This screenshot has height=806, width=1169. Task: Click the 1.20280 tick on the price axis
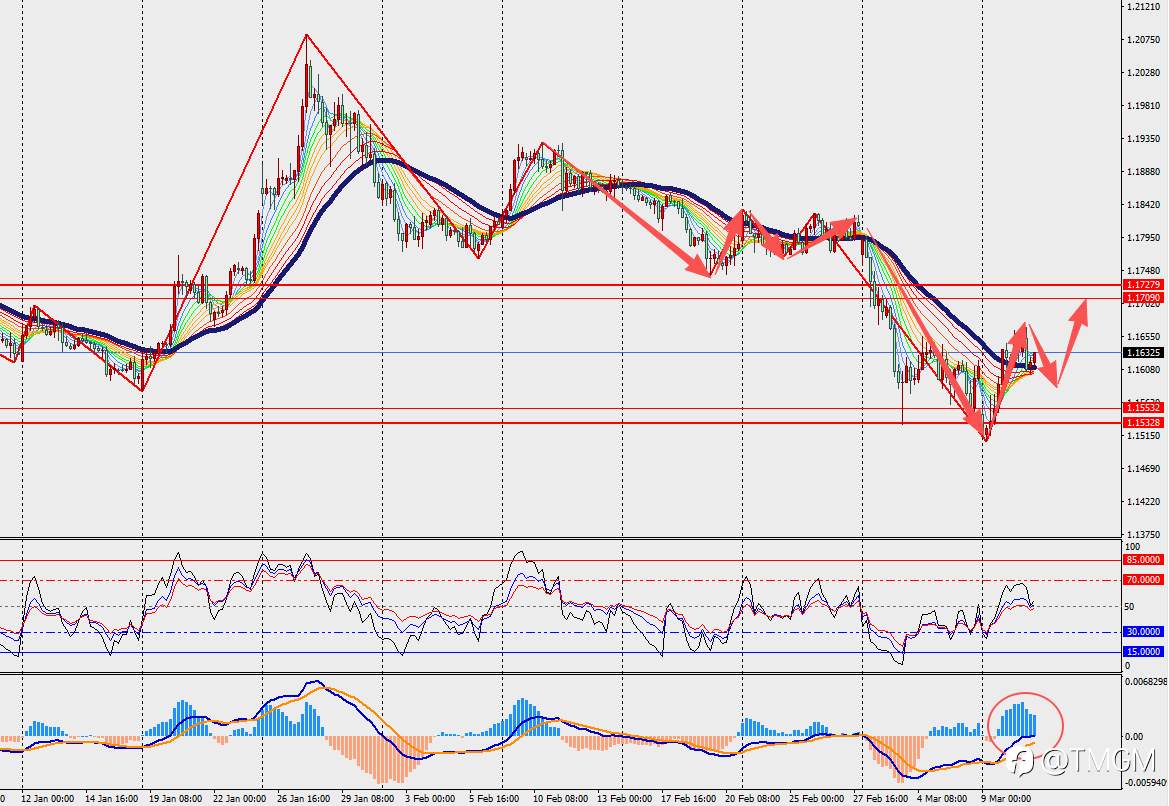click(x=1143, y=72)
